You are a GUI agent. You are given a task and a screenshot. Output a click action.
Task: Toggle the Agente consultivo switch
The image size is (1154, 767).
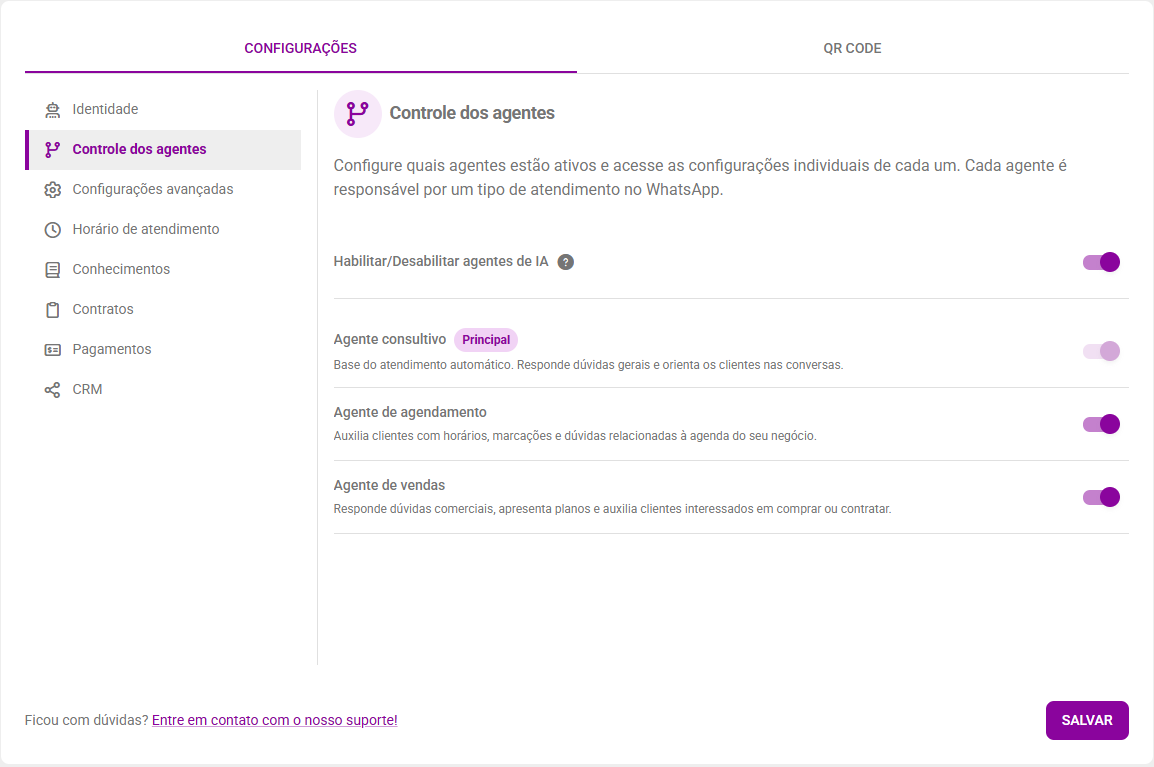1101,351
